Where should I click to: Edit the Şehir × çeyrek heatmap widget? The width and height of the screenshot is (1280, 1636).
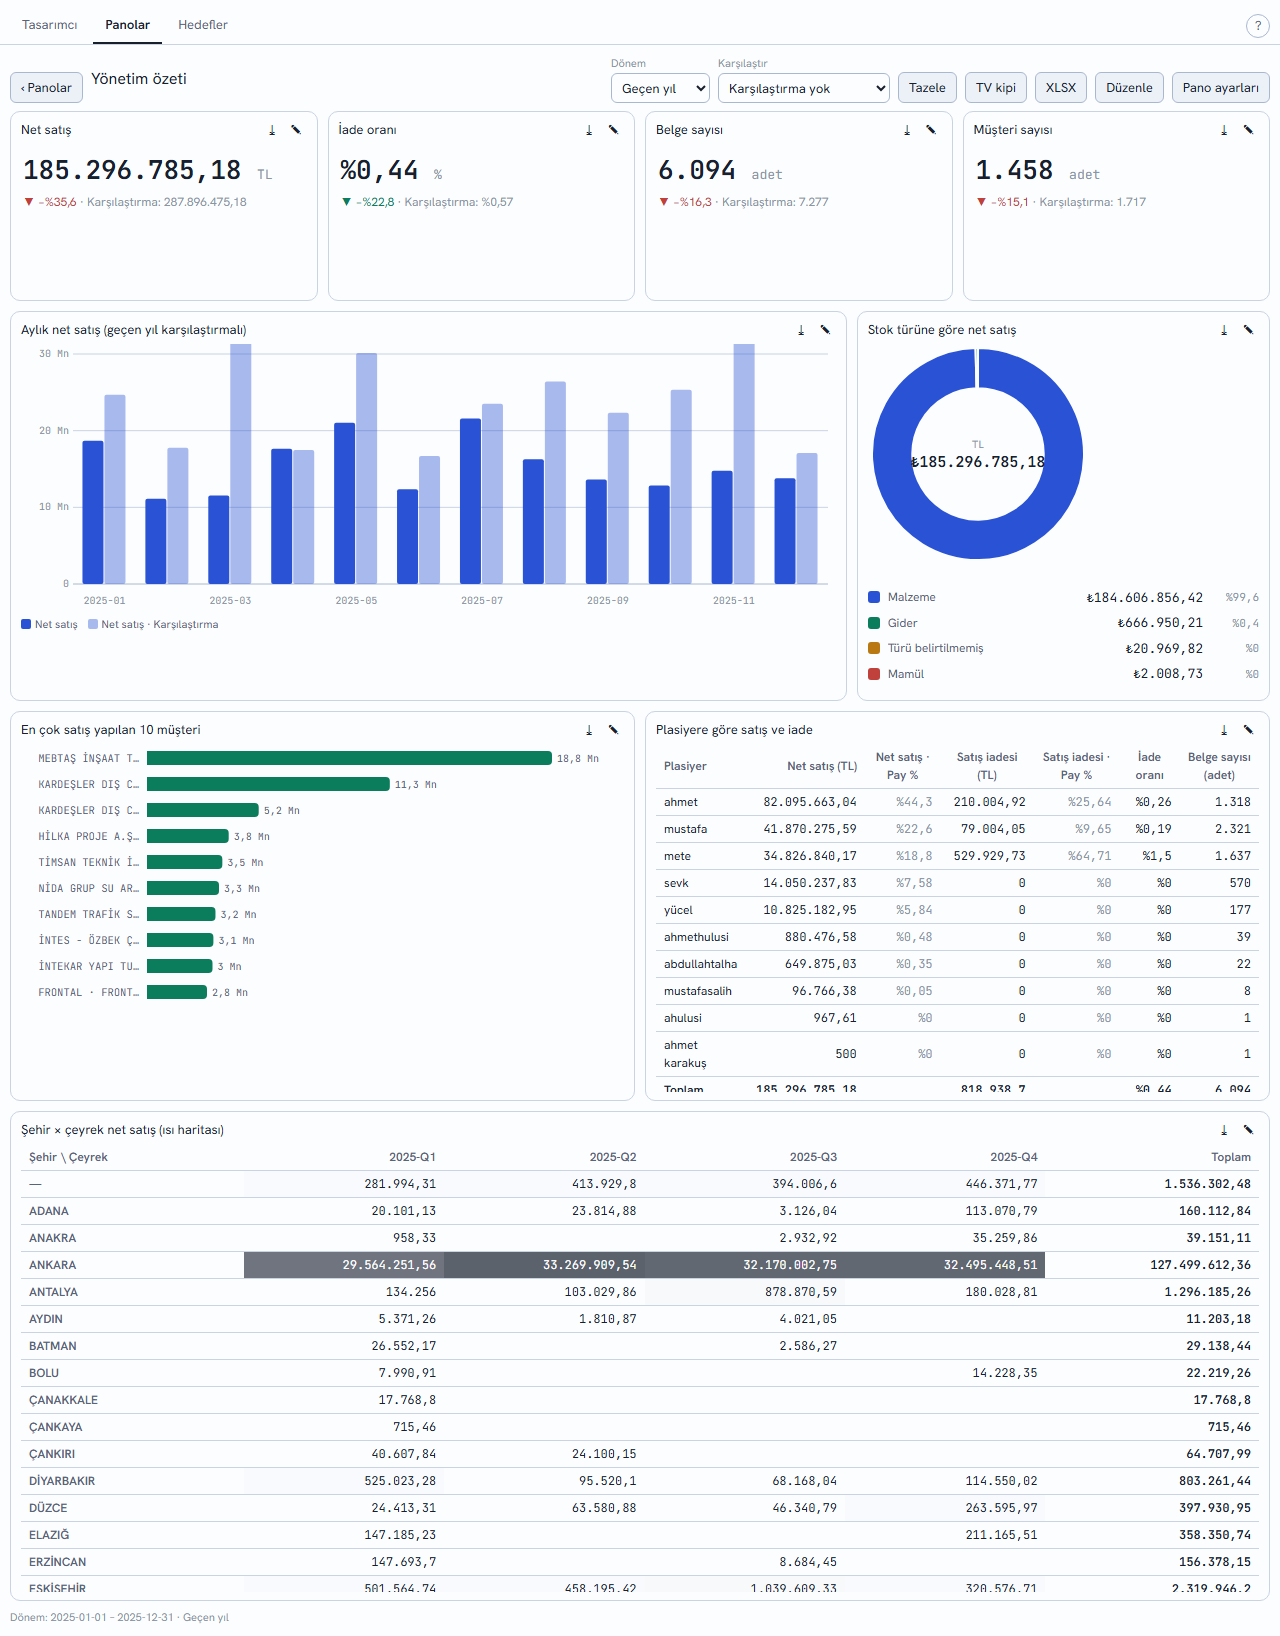(1248, 1130)
